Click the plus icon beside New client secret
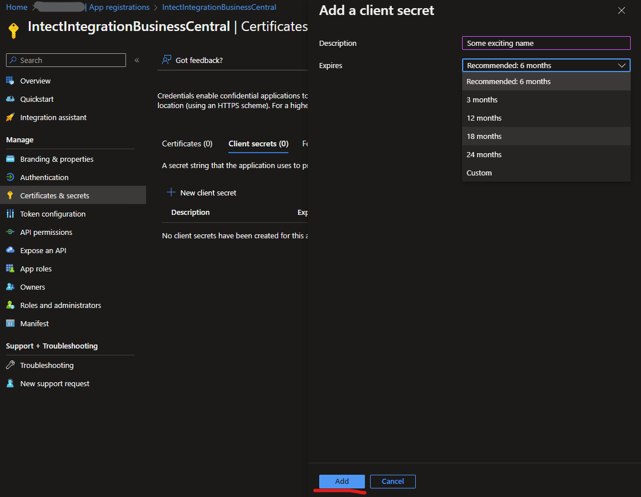 click(171, 192)
